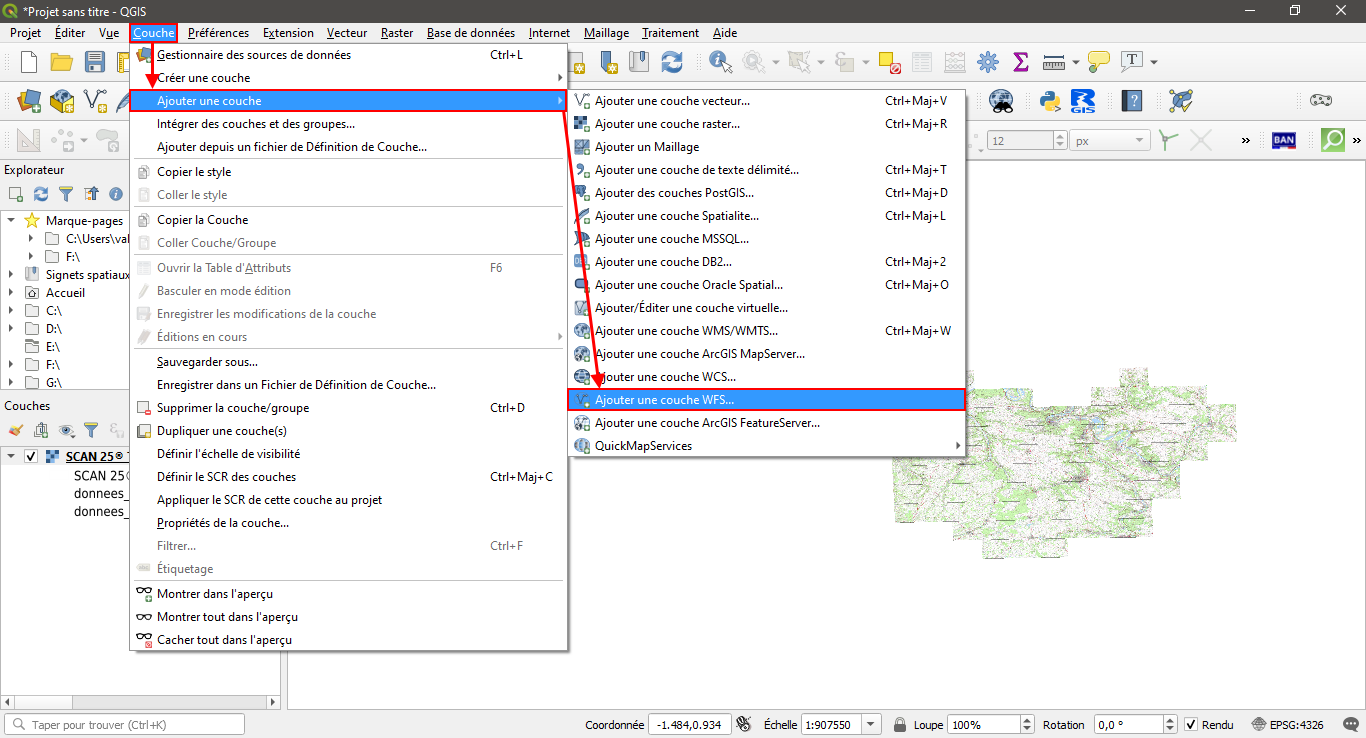Click the Sigma statistical summary icon

[1021, 62]
